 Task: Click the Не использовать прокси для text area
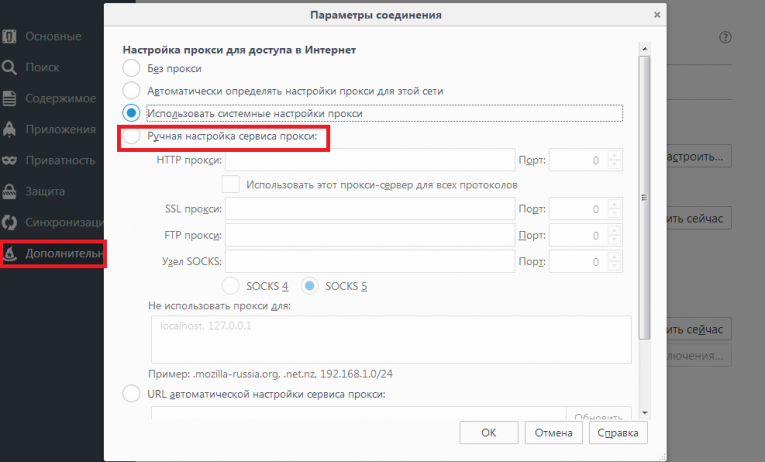(391, 340)
